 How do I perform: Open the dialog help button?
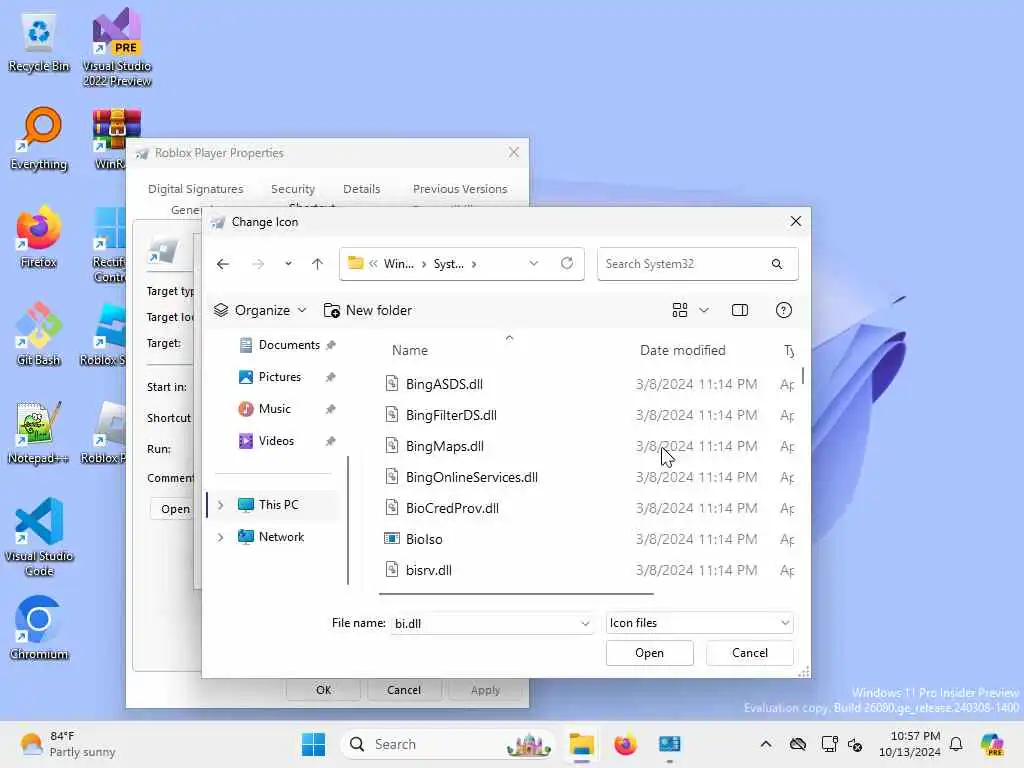pyautogui.click(x=784, y=310)
